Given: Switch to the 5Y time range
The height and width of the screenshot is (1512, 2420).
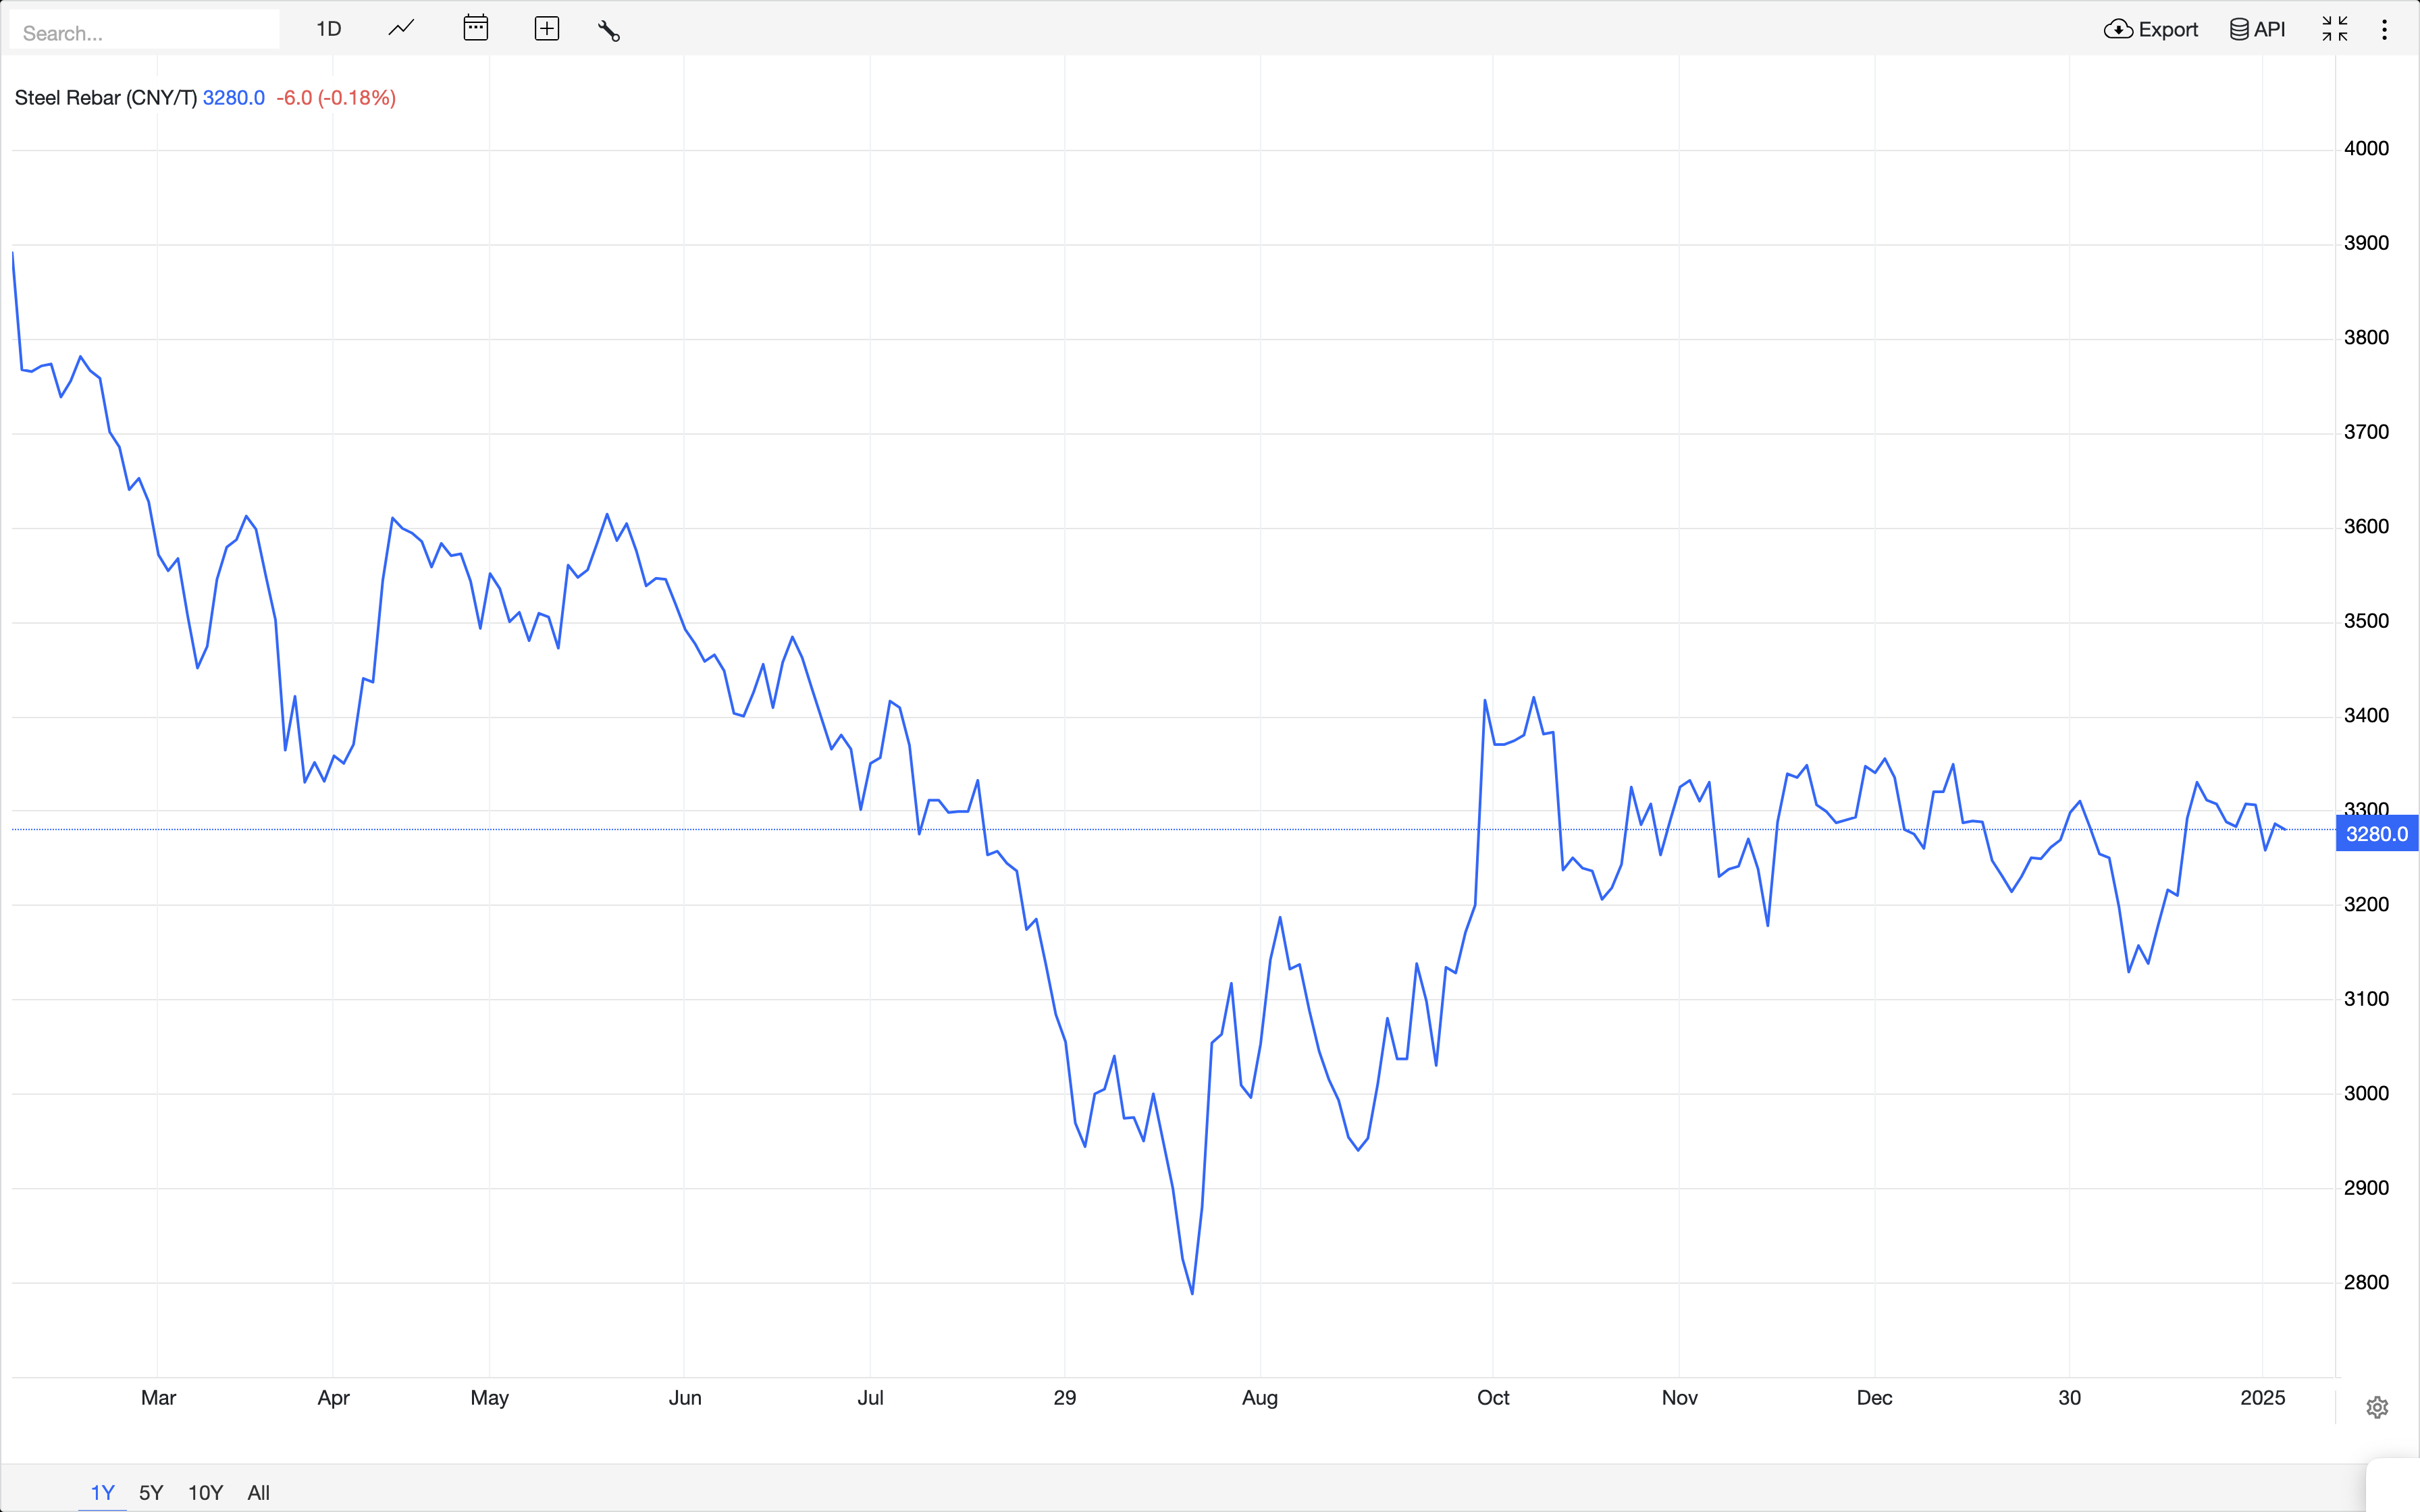Looking at the screenshot, I should click(x=151, y=1492).
